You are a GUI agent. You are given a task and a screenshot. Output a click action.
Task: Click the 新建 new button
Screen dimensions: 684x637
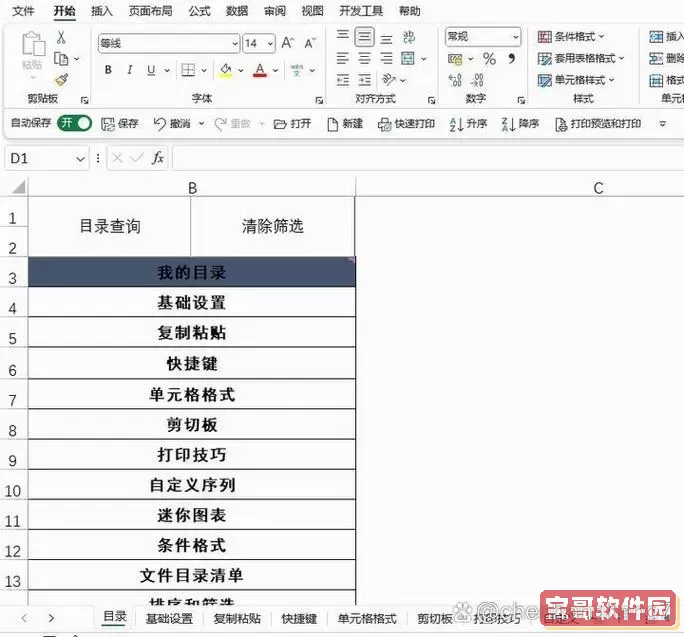click(x=345, y=124)
